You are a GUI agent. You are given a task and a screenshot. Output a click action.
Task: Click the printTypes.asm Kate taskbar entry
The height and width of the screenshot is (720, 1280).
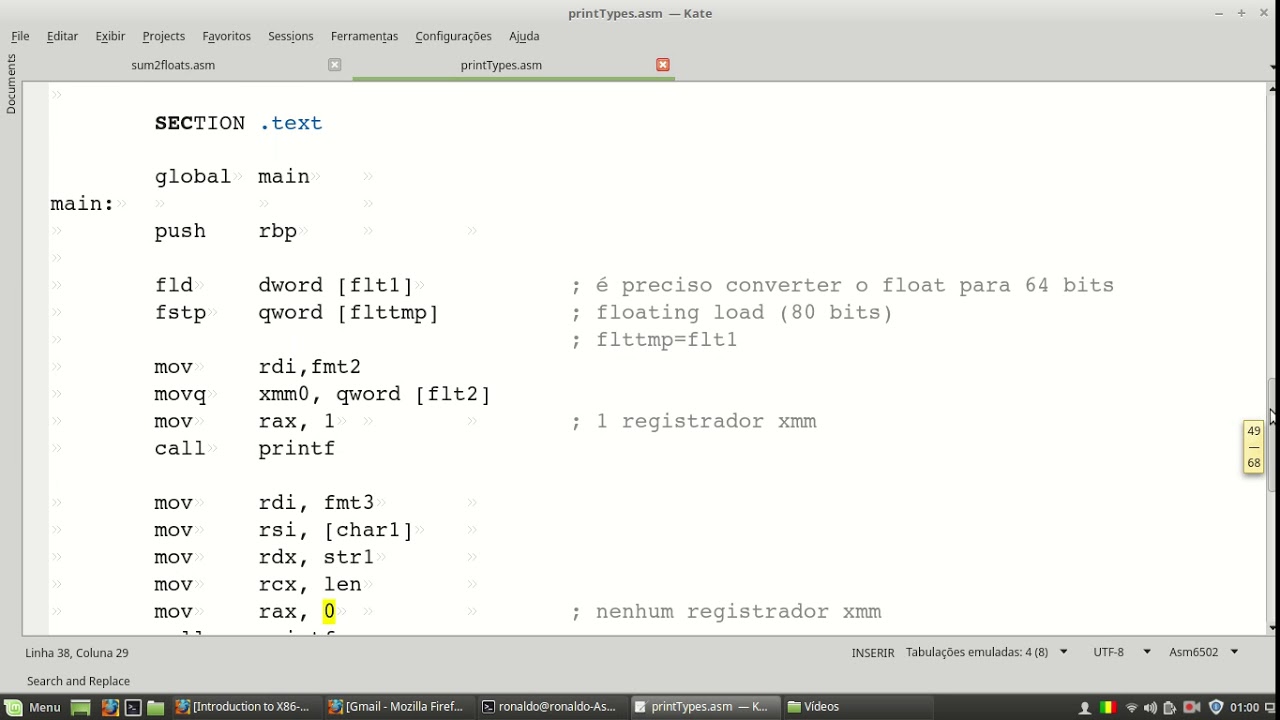coord(705,707)
